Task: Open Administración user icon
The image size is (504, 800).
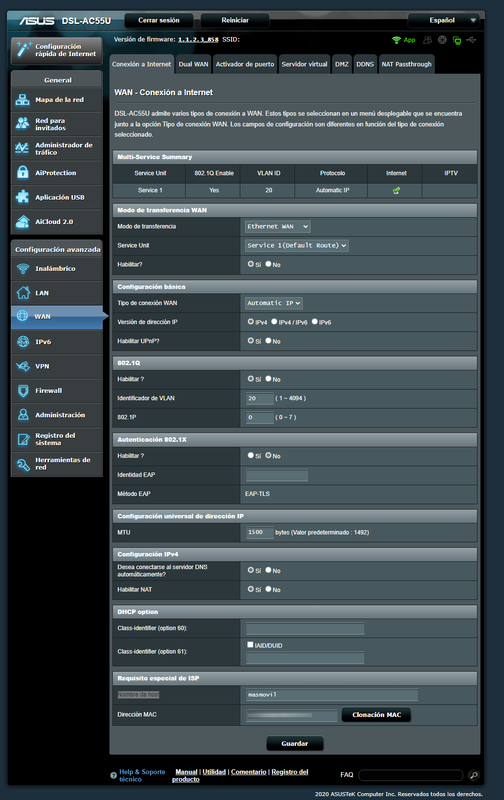Action: pos(23,415)
